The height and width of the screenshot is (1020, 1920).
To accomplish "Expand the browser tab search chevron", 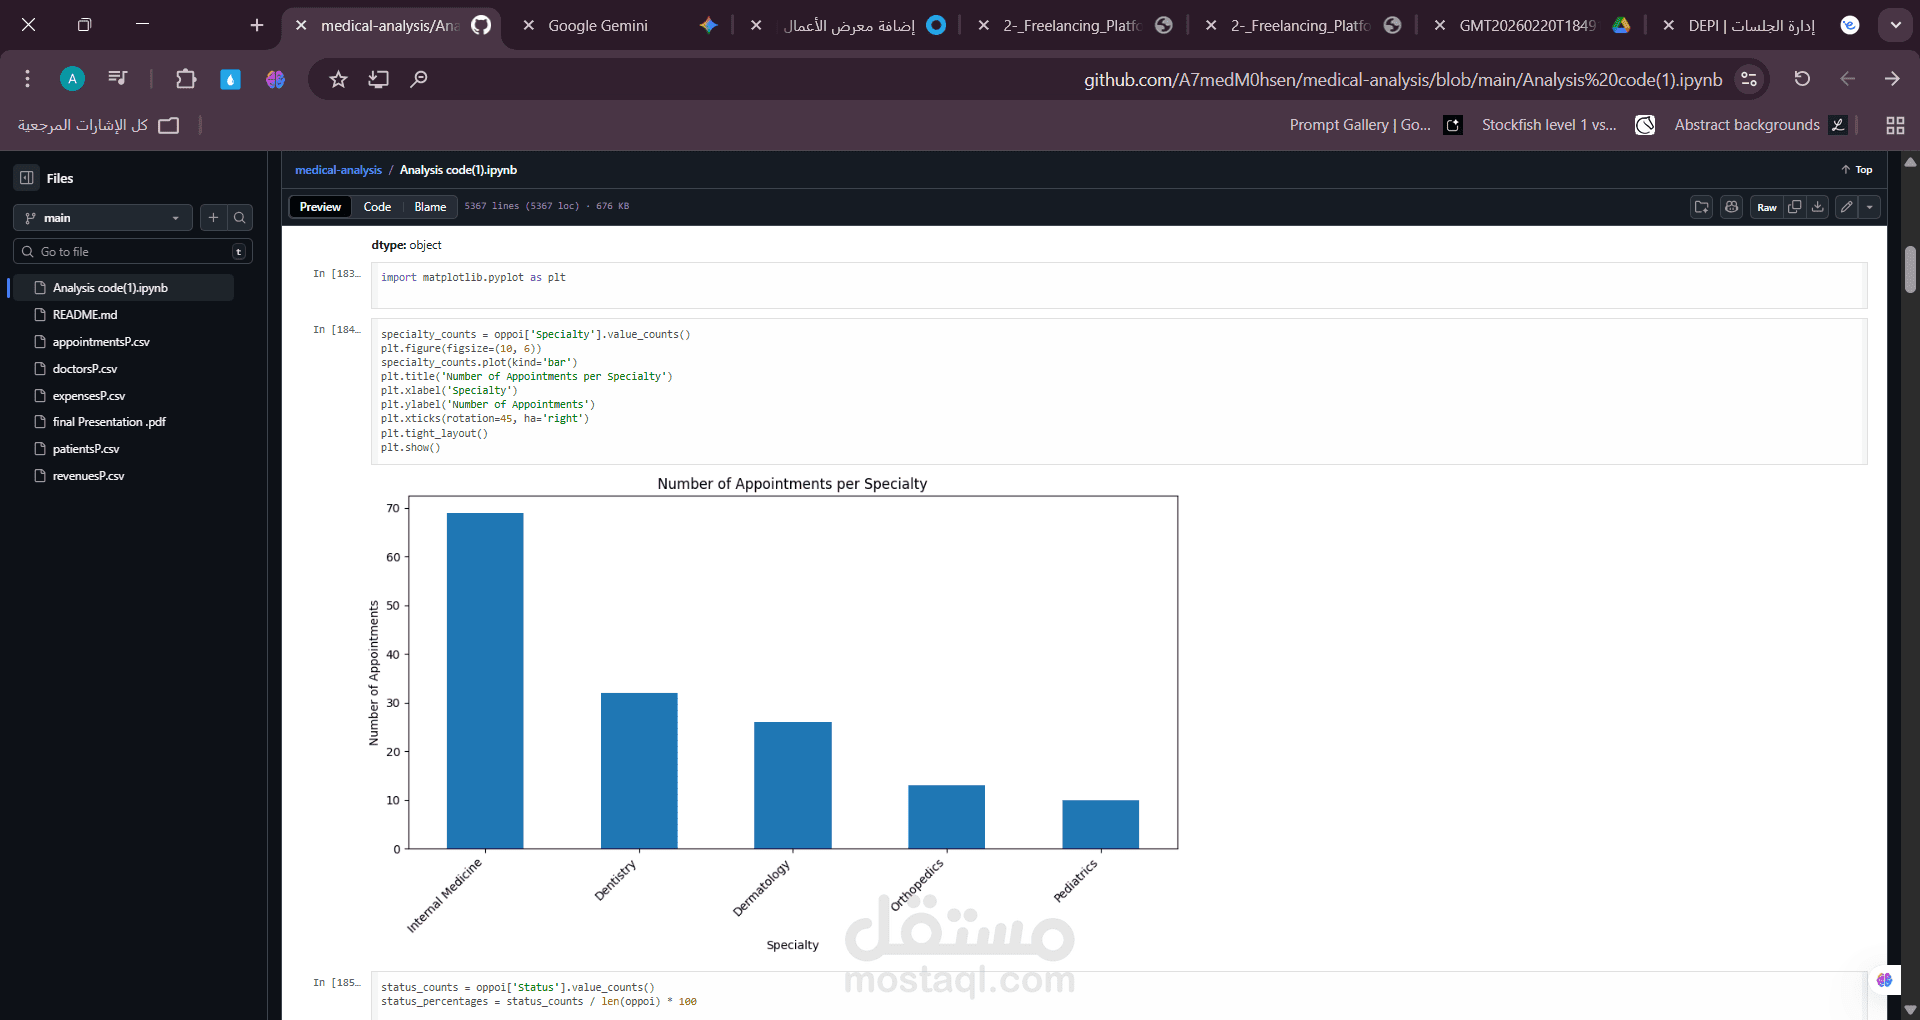I will click(1895, 25).
